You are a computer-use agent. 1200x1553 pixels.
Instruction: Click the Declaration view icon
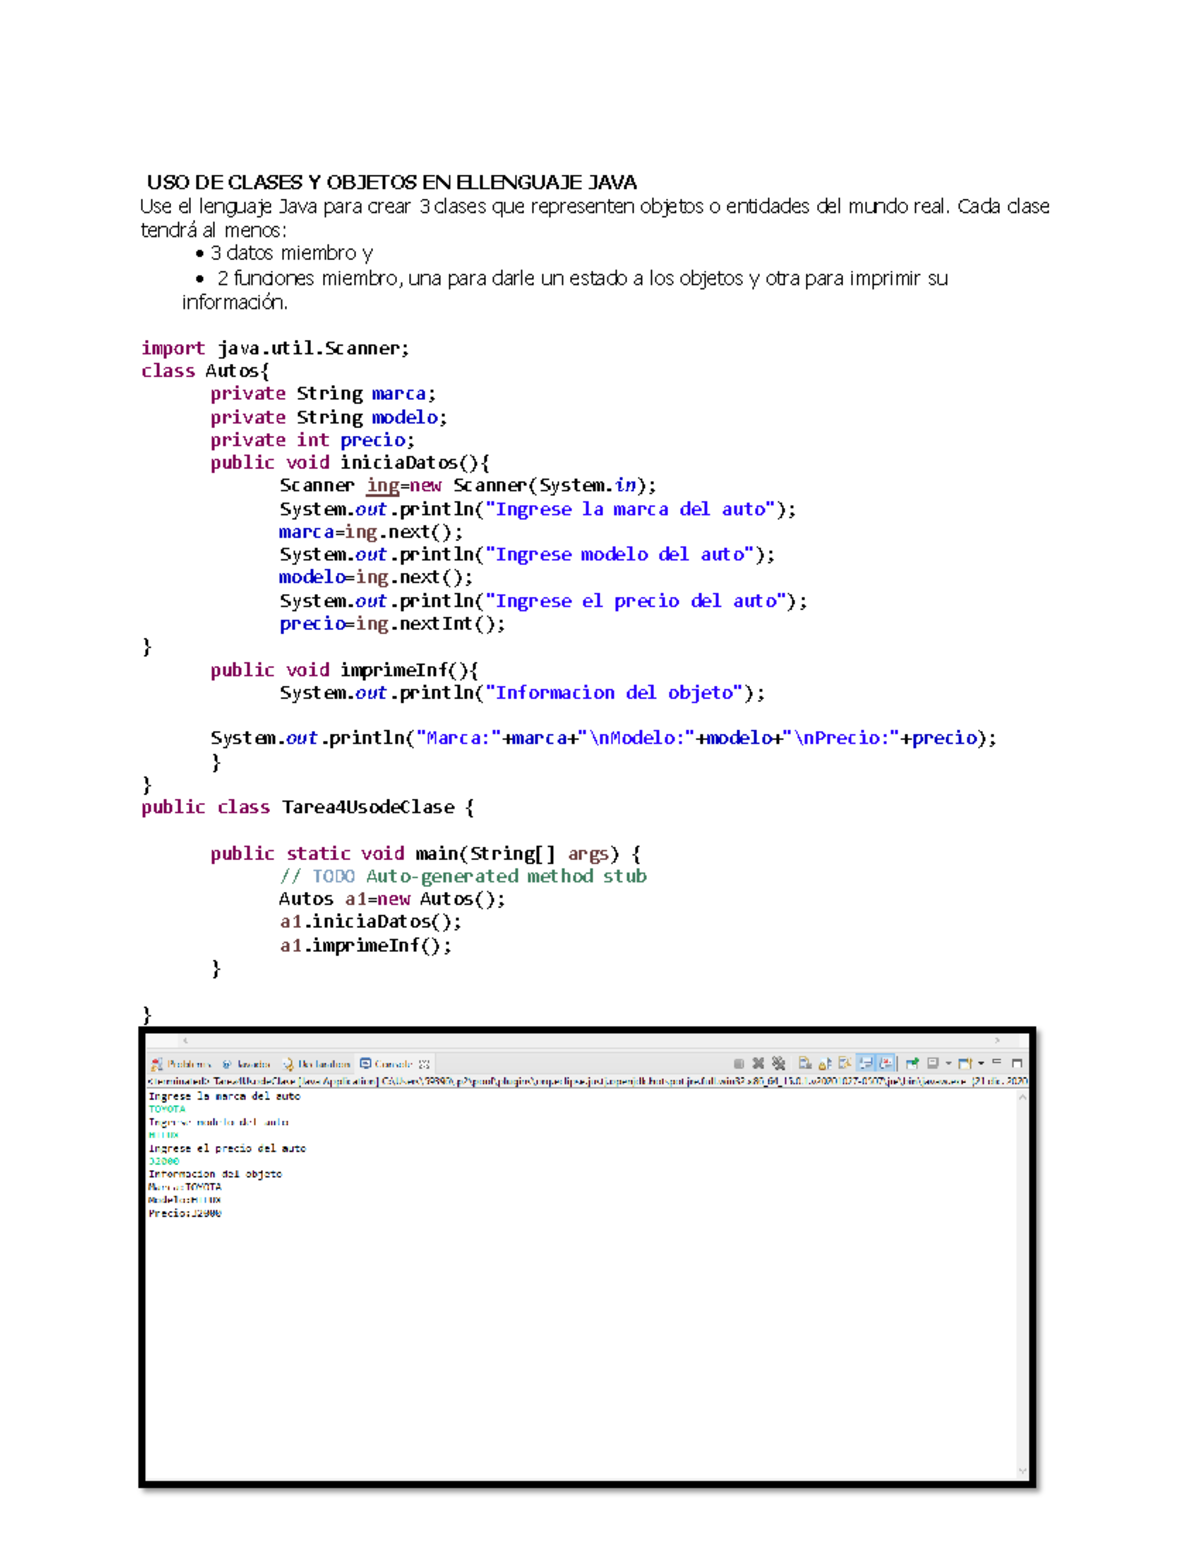287,1063
